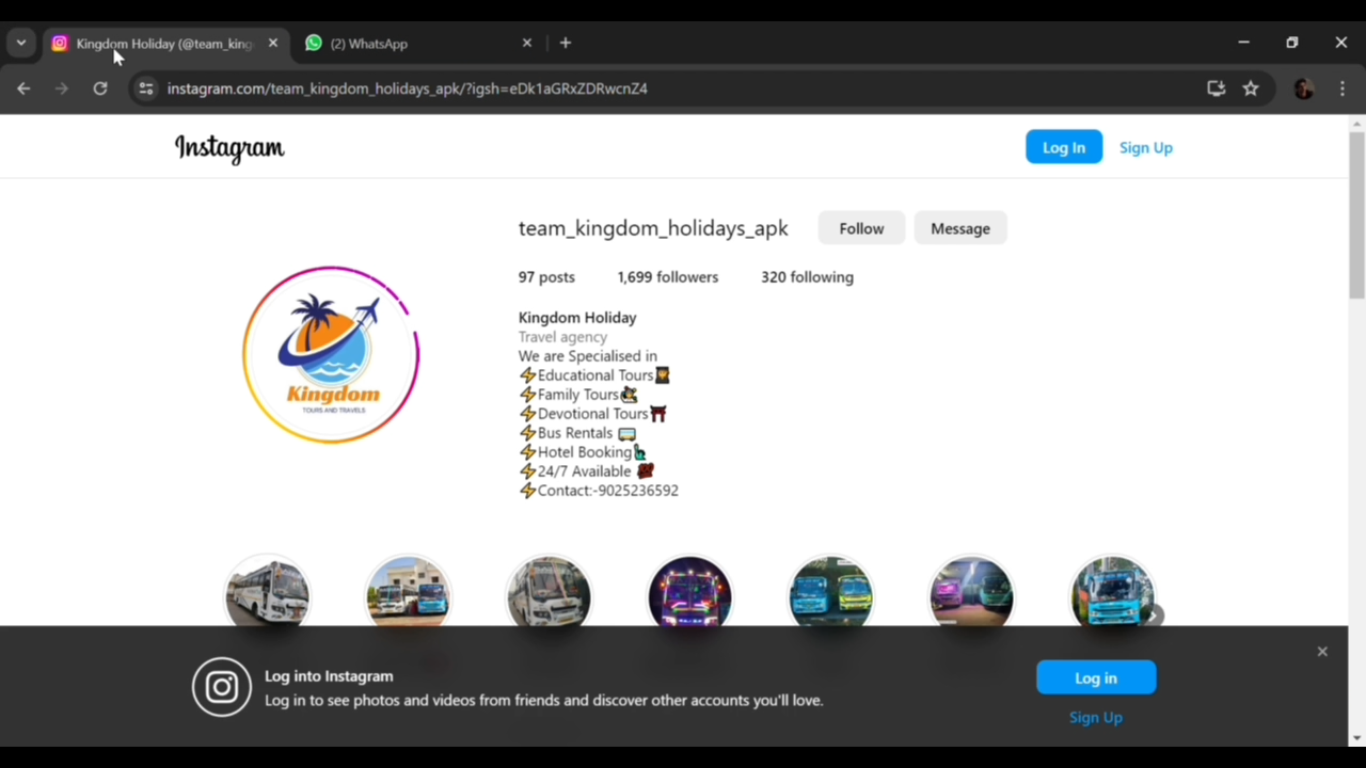Restore down the browser window
The width and height of the screenshot is (1366, 768).
pos(1292,43)
